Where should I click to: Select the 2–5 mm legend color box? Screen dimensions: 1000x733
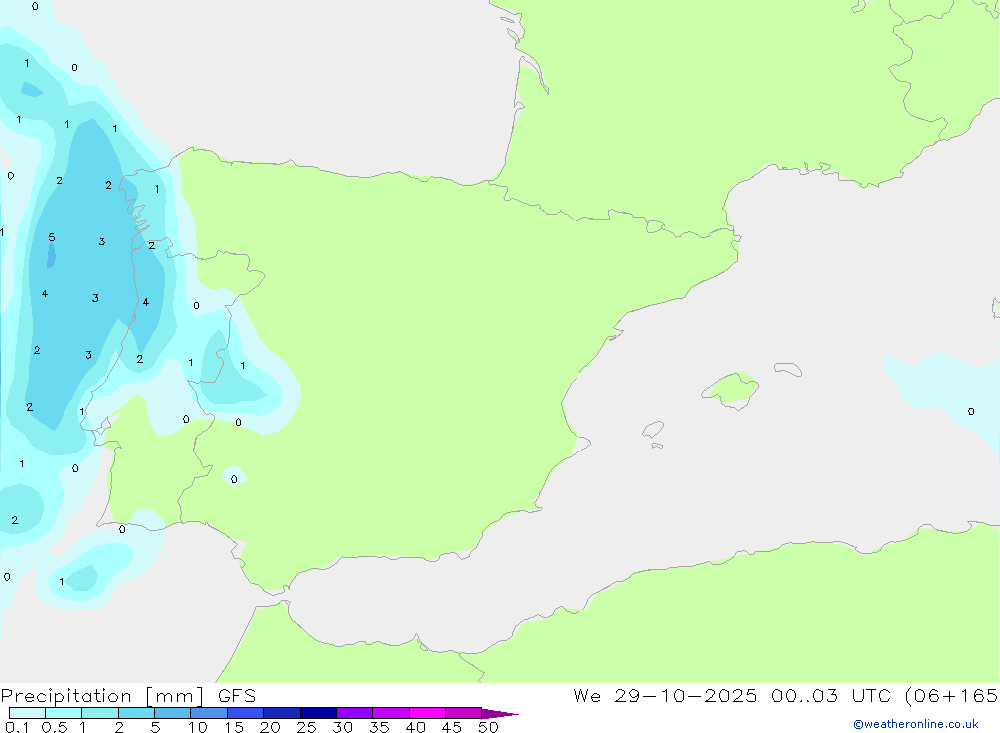click(136, 713)
